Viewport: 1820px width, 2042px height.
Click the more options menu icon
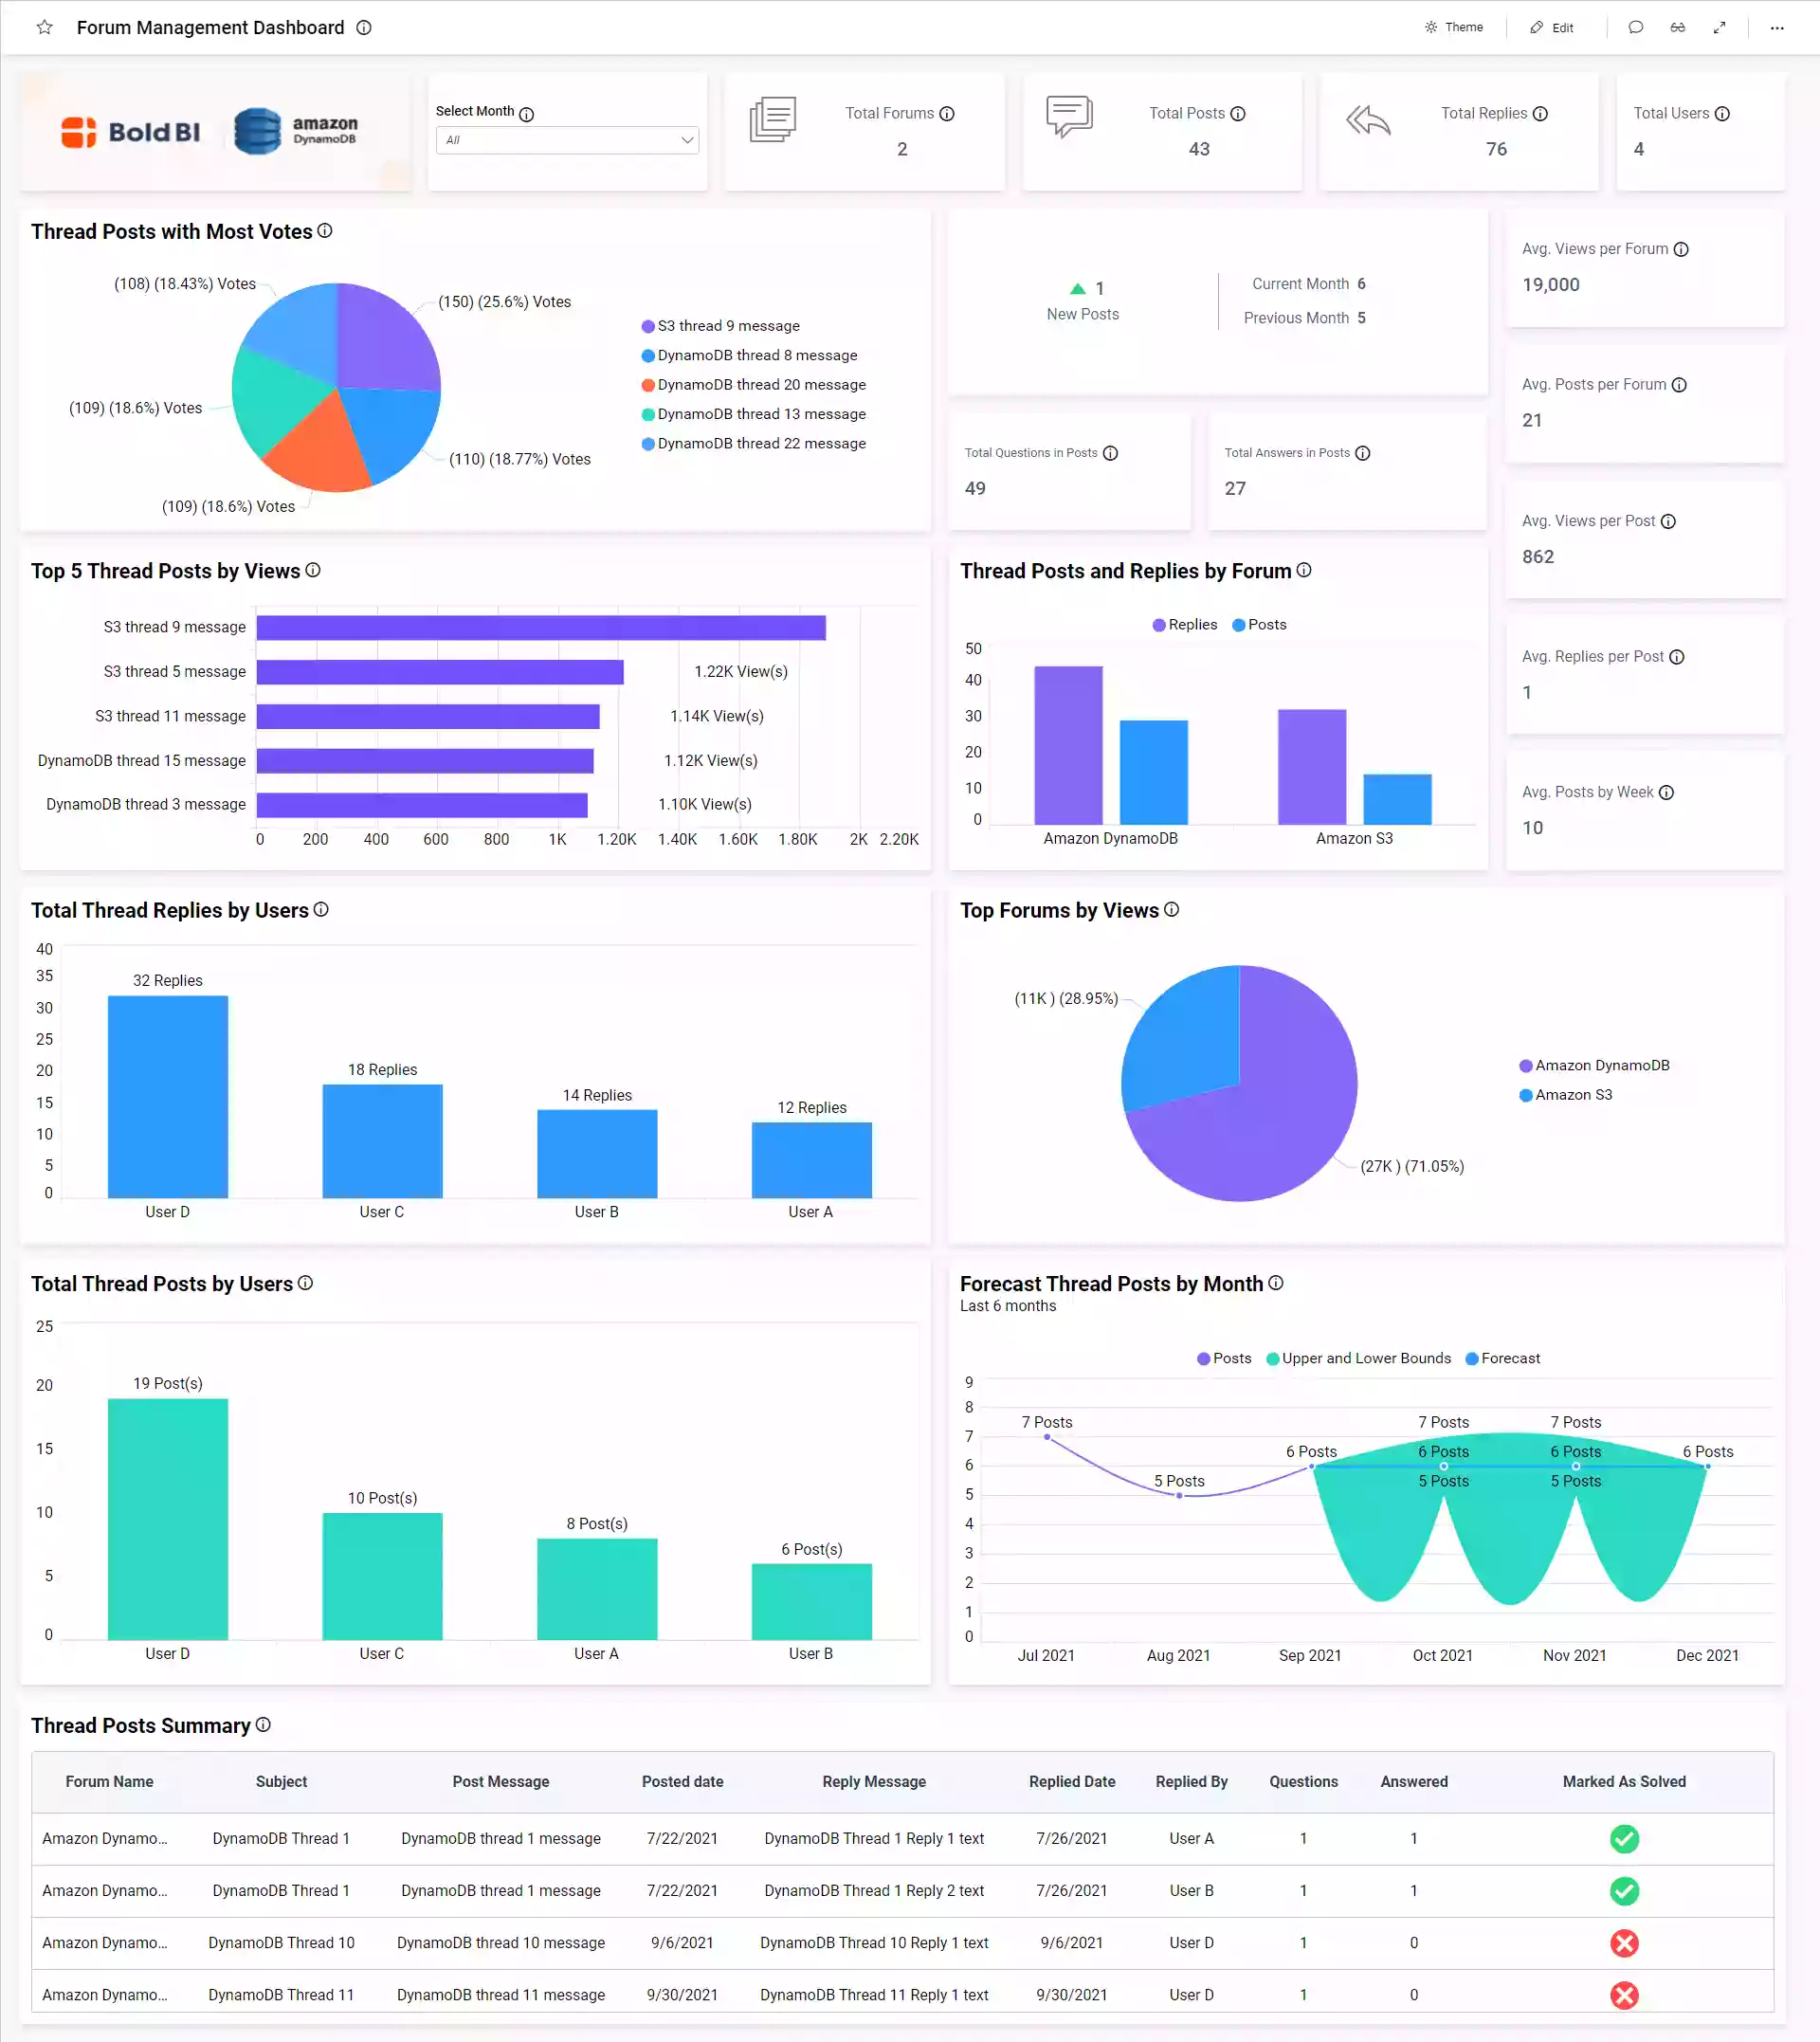click(1778, 28)
